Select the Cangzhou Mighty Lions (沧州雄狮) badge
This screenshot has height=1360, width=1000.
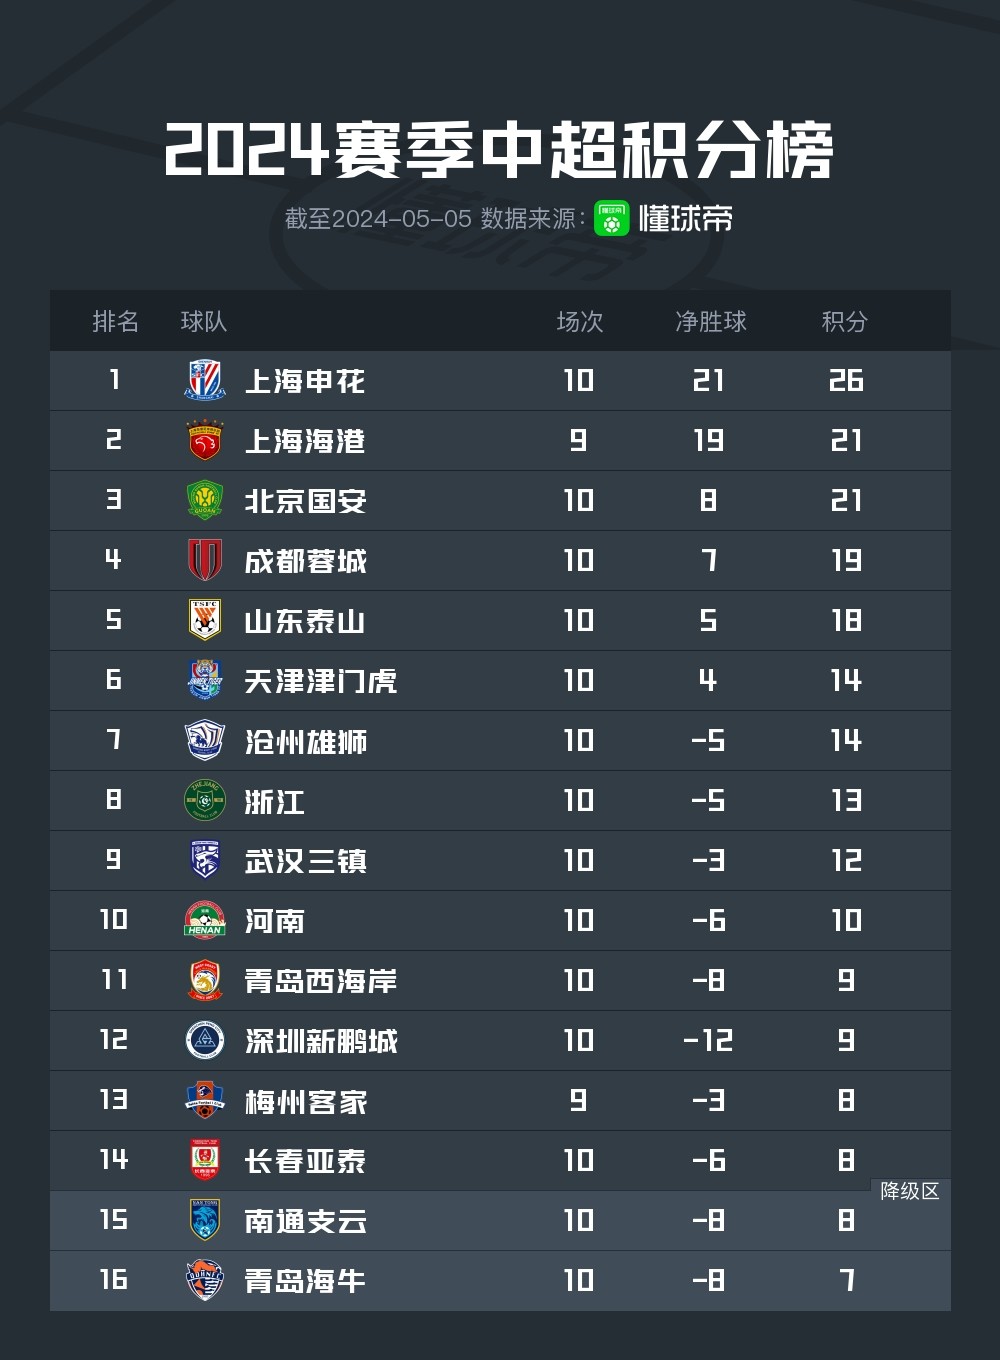click(x=205, y=741)
